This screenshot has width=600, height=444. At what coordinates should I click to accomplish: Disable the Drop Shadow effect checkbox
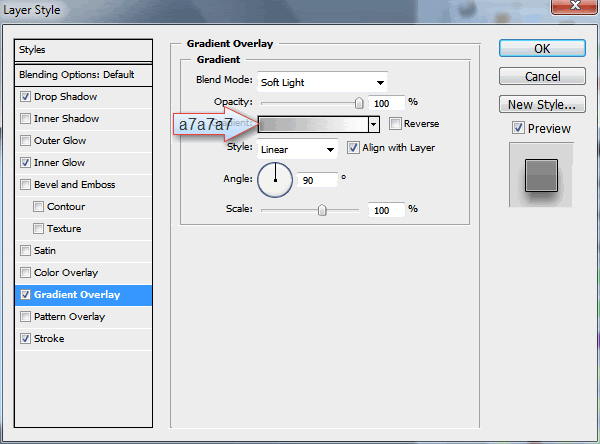(x=26, y=97)
